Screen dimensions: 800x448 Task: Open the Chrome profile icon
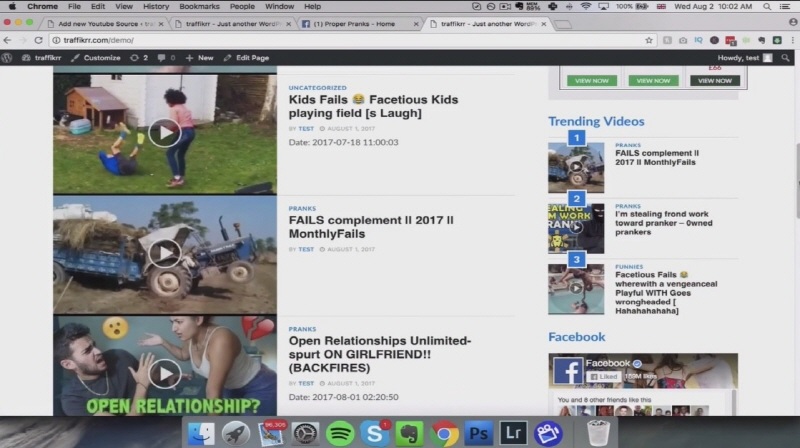[x=793, y=23]
